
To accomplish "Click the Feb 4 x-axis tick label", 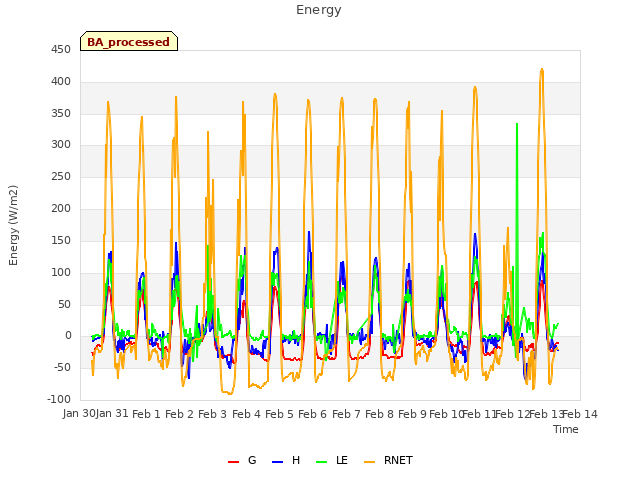I will (x=246, y=414).
